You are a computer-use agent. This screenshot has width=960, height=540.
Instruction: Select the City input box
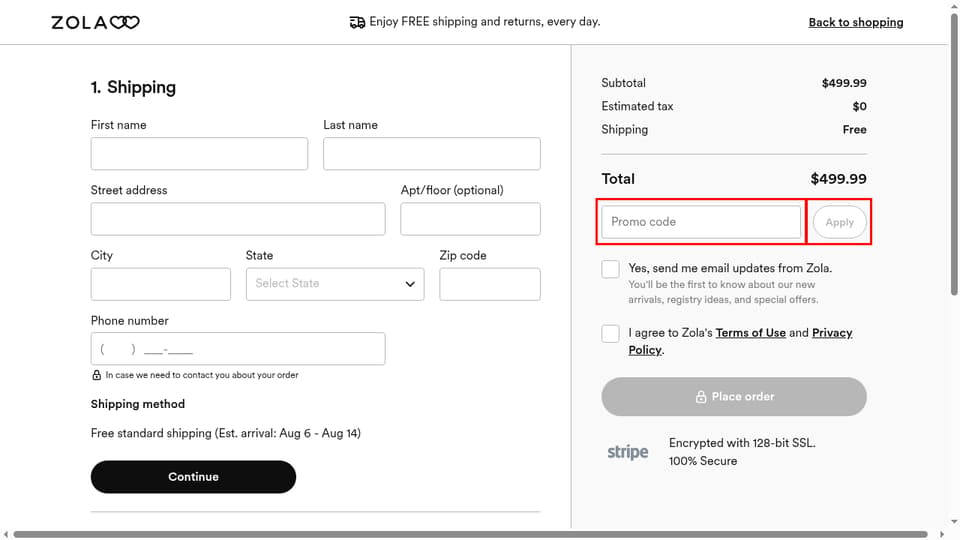point(160,284)
